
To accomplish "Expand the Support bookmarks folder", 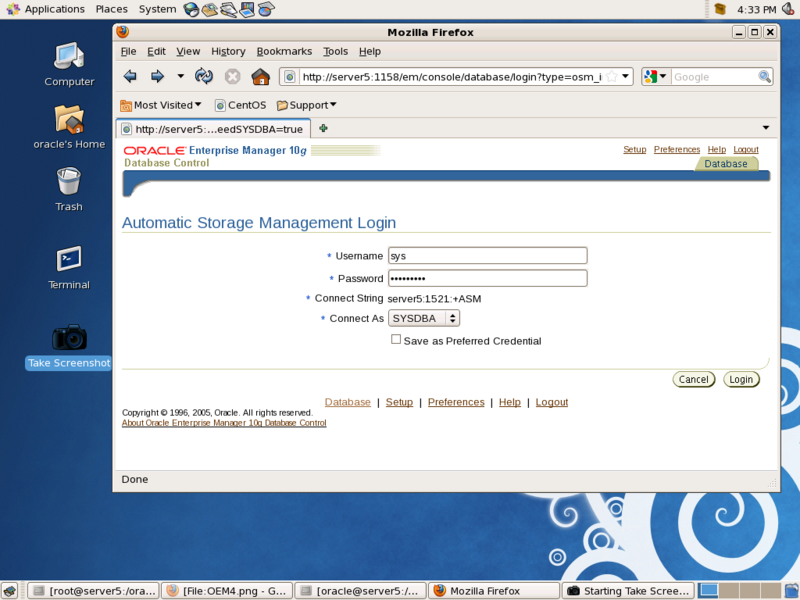I will click(x=306, y=105).
